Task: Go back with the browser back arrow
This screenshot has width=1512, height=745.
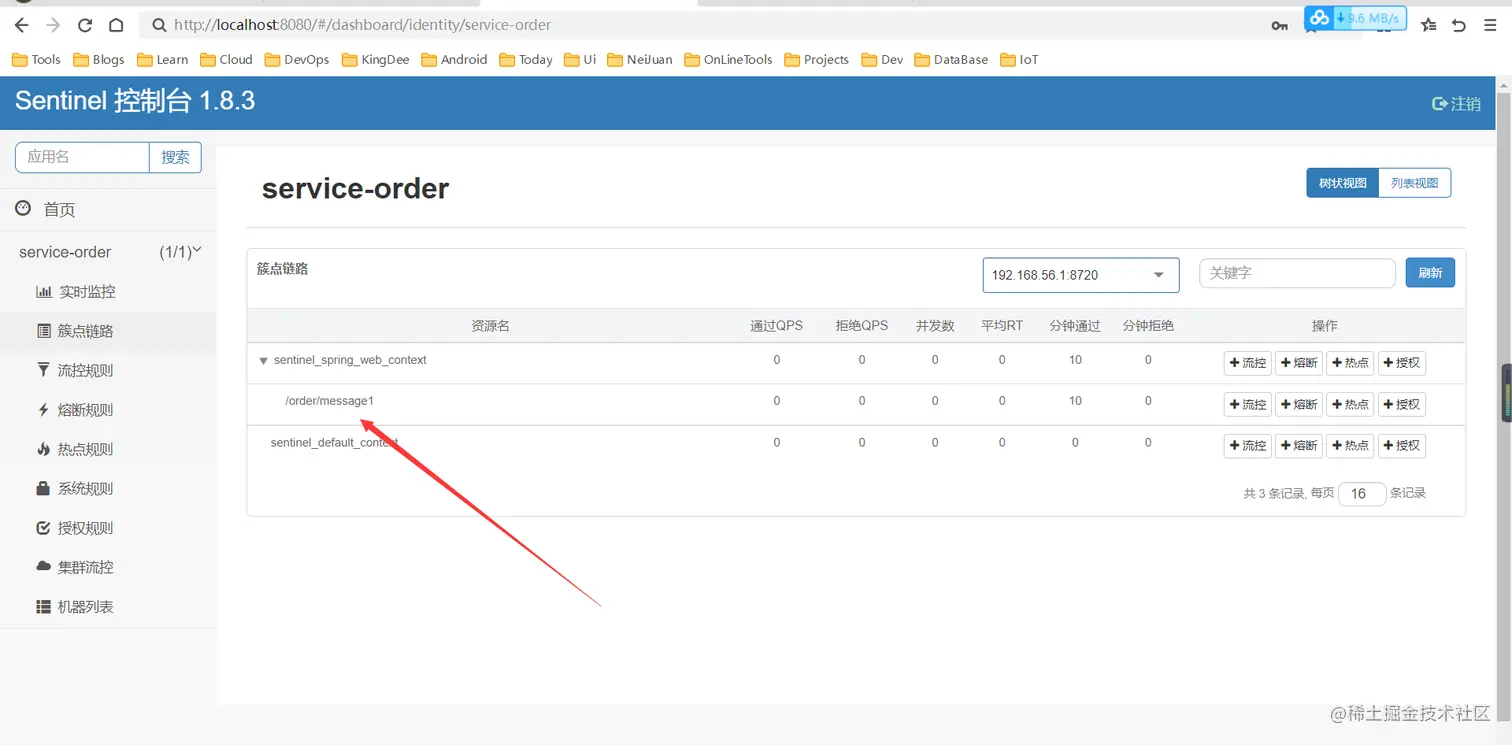Action: [x=22, y=25]
